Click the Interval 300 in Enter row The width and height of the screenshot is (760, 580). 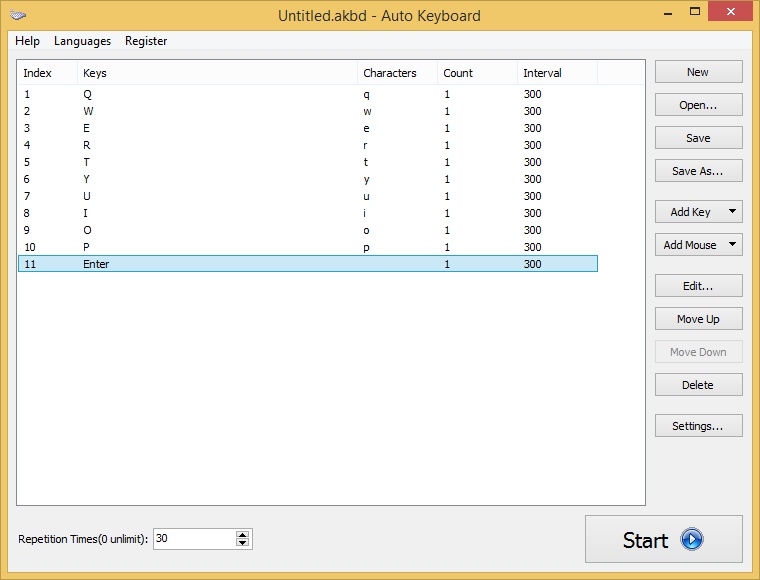532,264
